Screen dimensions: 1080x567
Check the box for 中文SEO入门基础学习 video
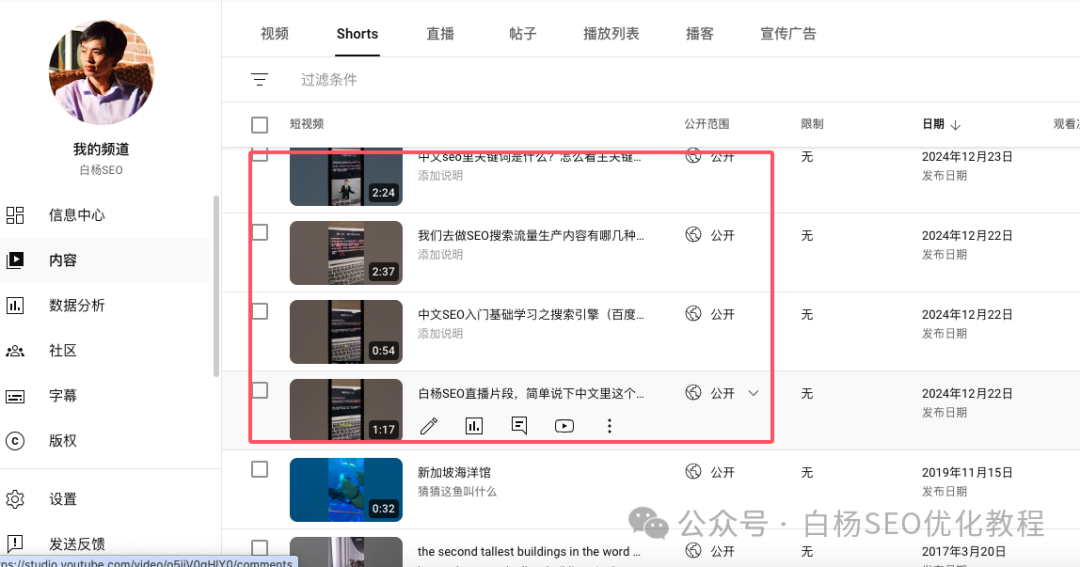(260, 311)
